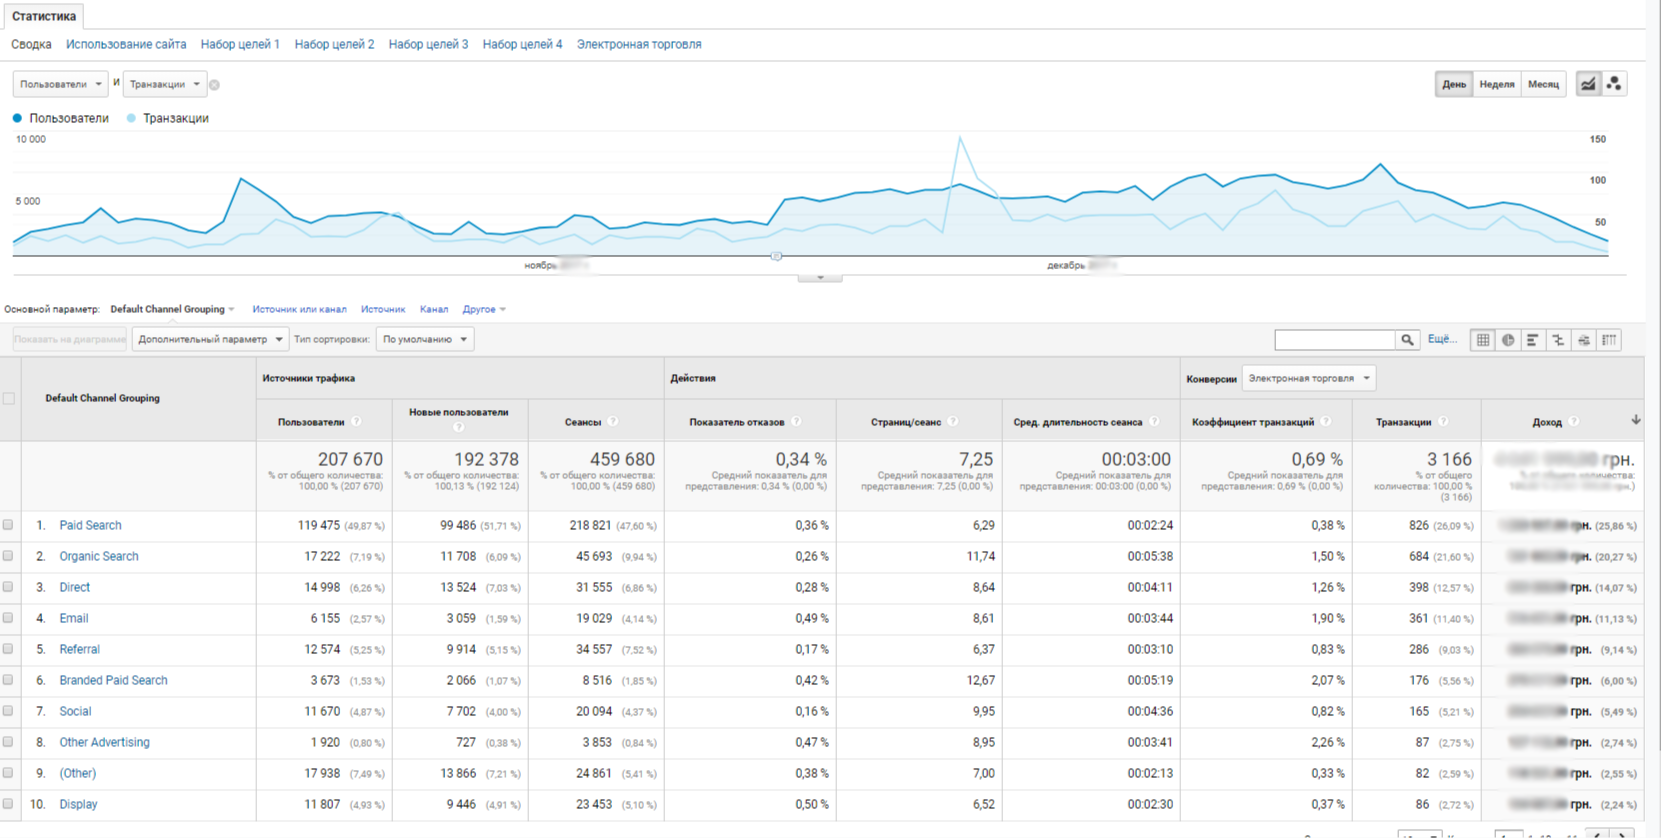Select the performance bar view icon
Screen dimensions: 1661x838
(1533, 340)
